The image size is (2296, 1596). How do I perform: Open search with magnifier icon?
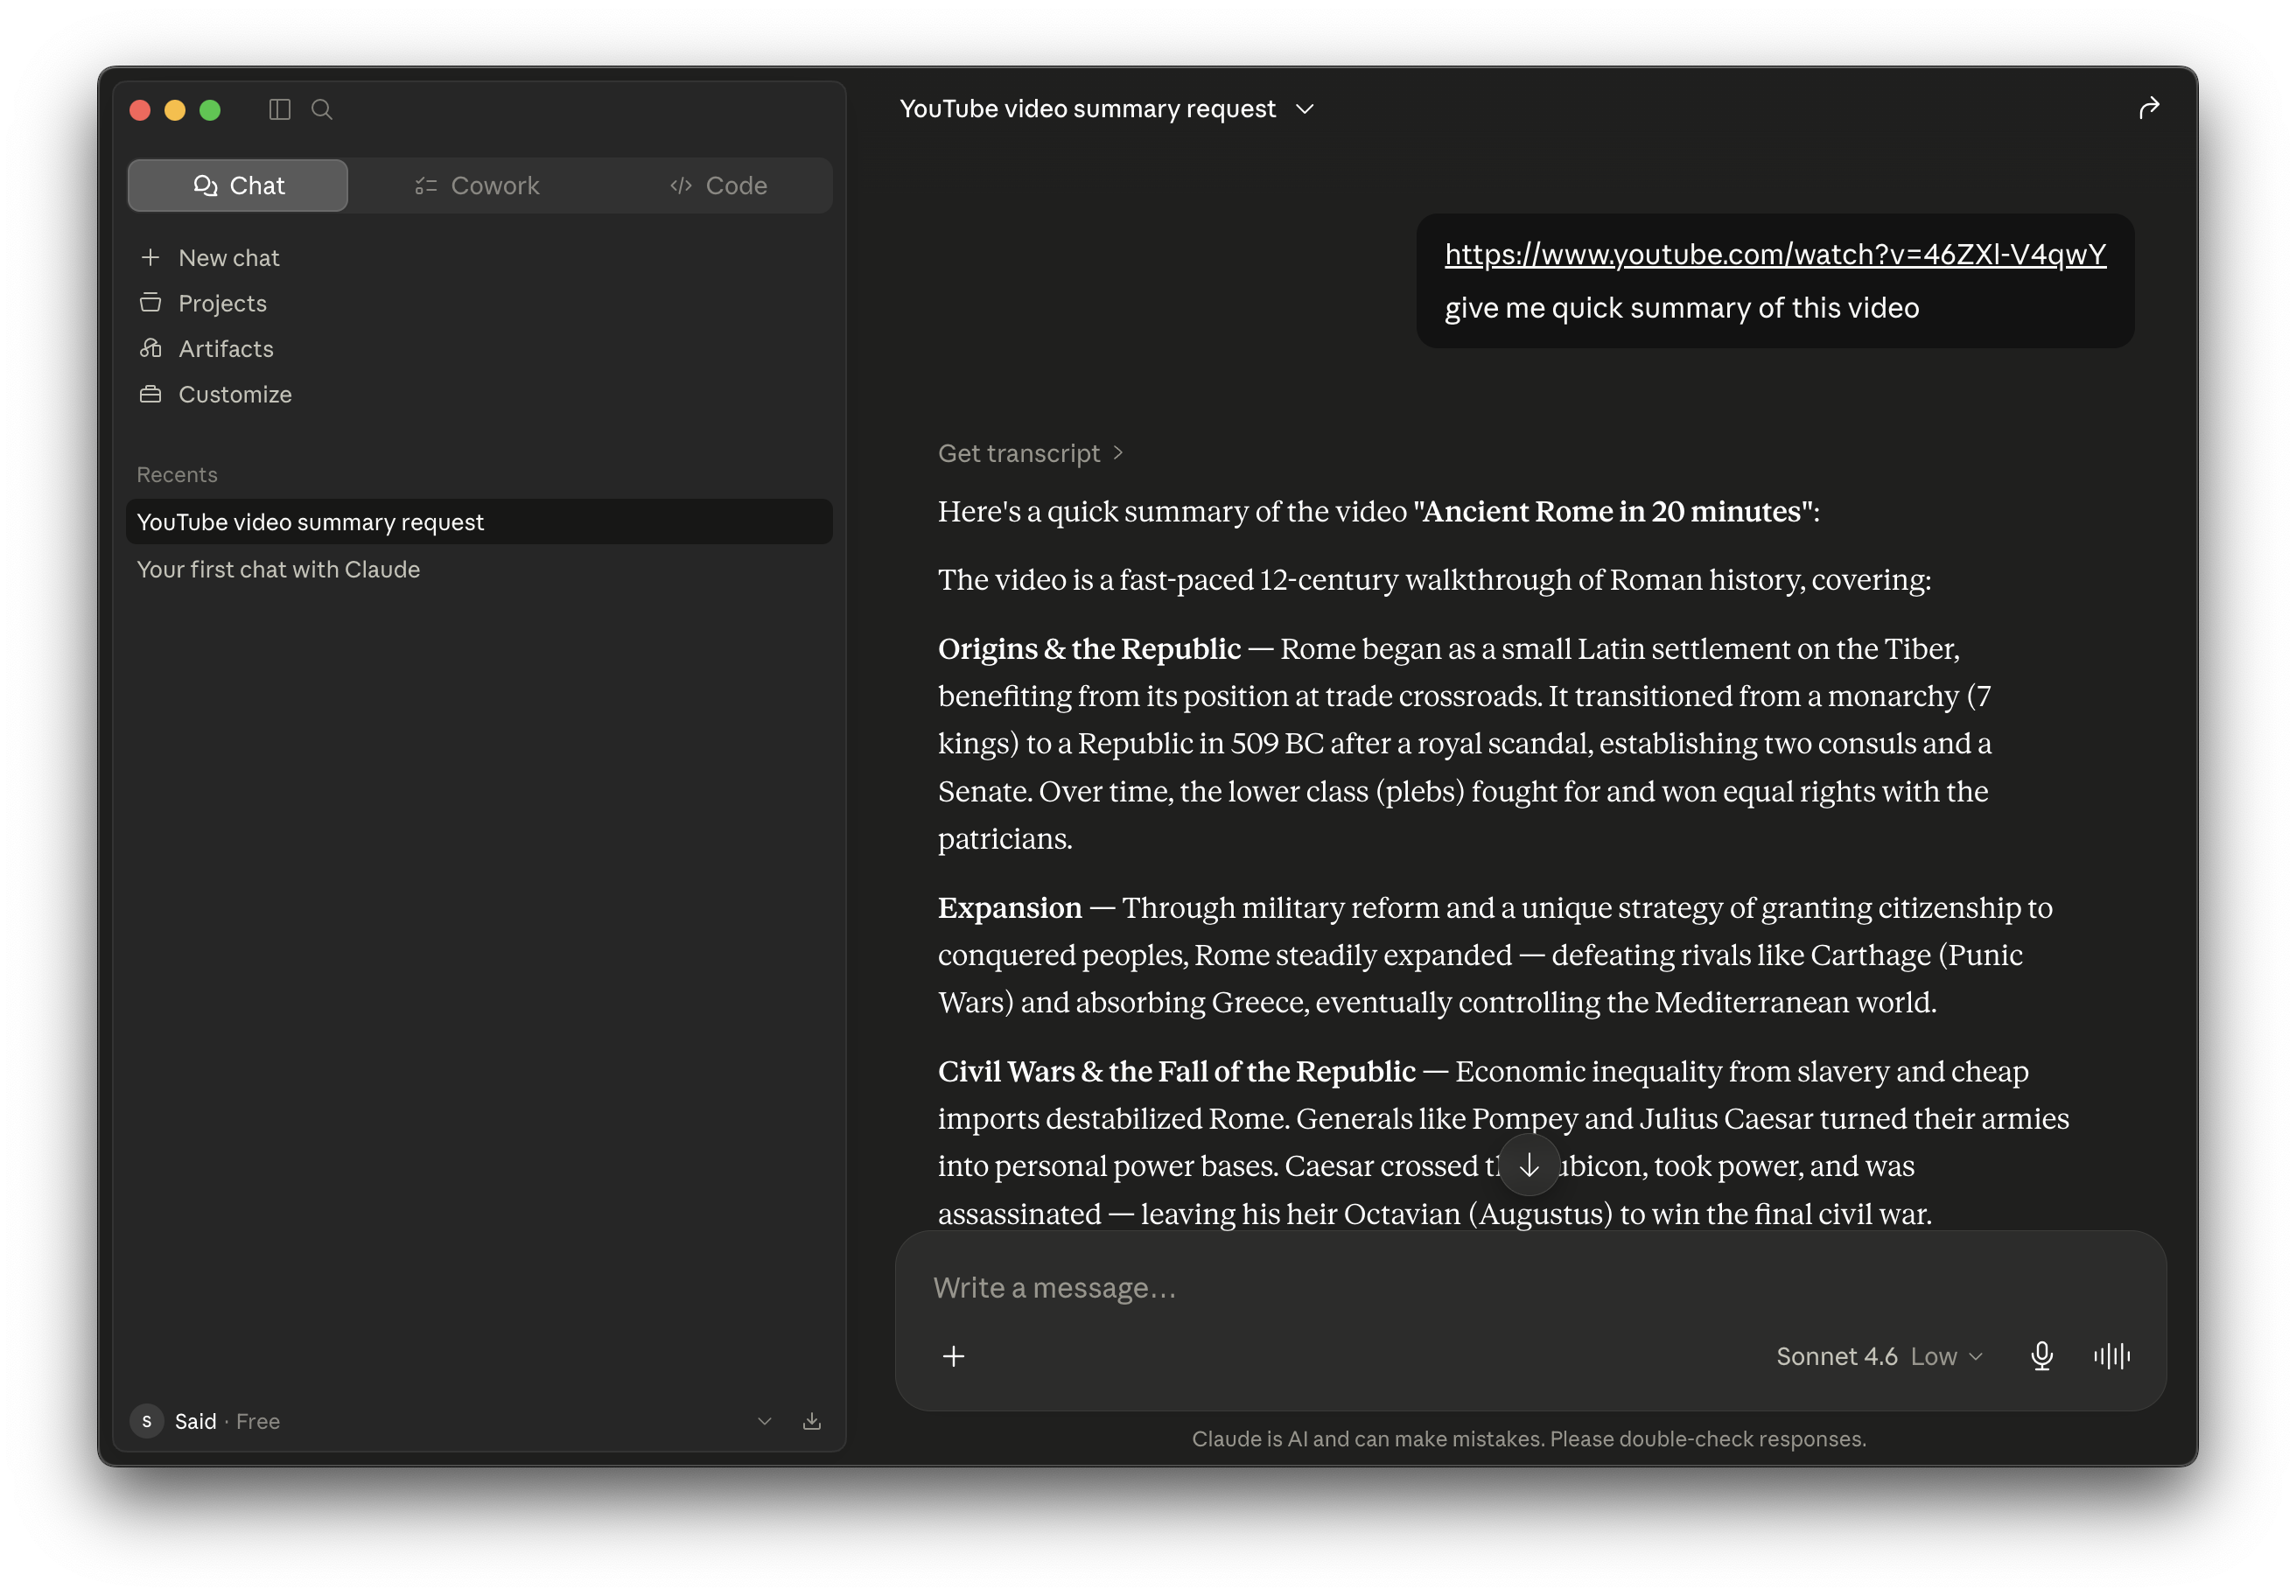(x=322, y=109)
